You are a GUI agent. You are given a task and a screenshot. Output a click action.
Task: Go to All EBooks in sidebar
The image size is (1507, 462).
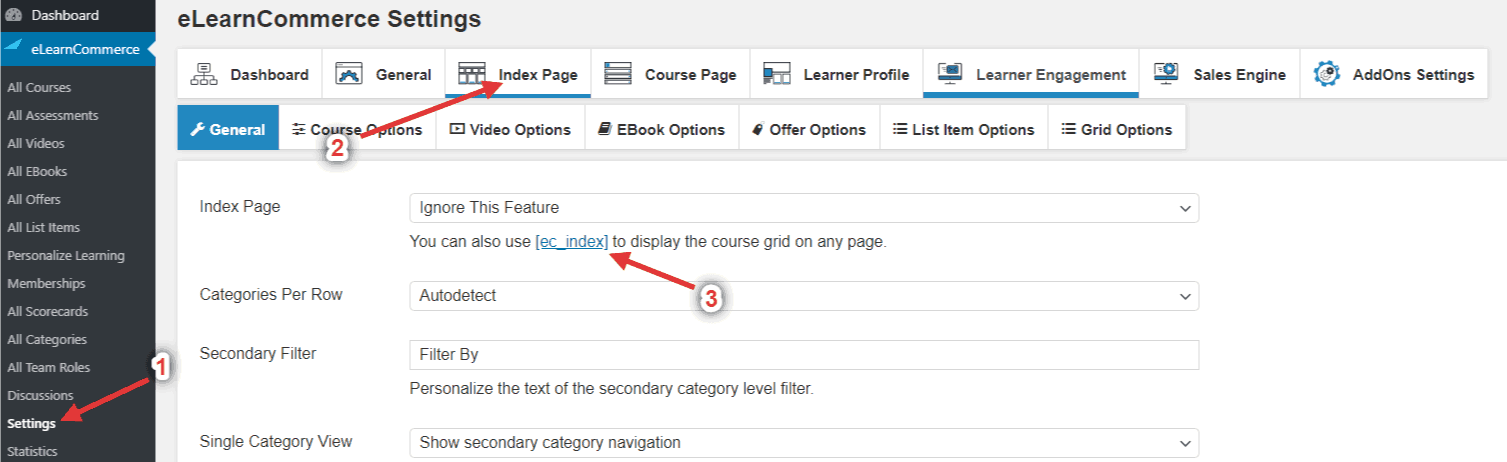click(37, 171)
